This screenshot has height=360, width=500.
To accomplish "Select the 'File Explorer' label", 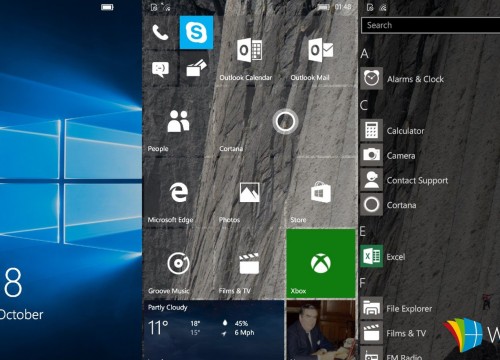I will coord(409,309).
